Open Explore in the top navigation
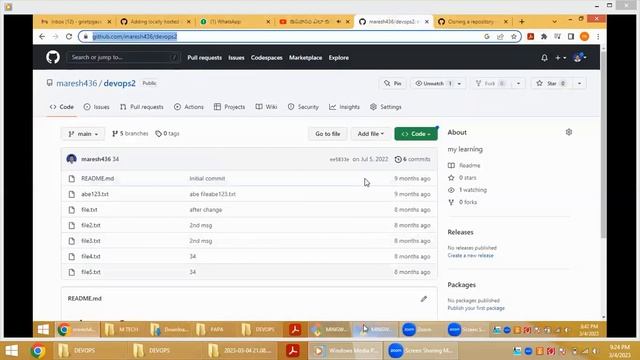Screen dimensions: 640x360 pyautogui.click(x=339, y=58)
